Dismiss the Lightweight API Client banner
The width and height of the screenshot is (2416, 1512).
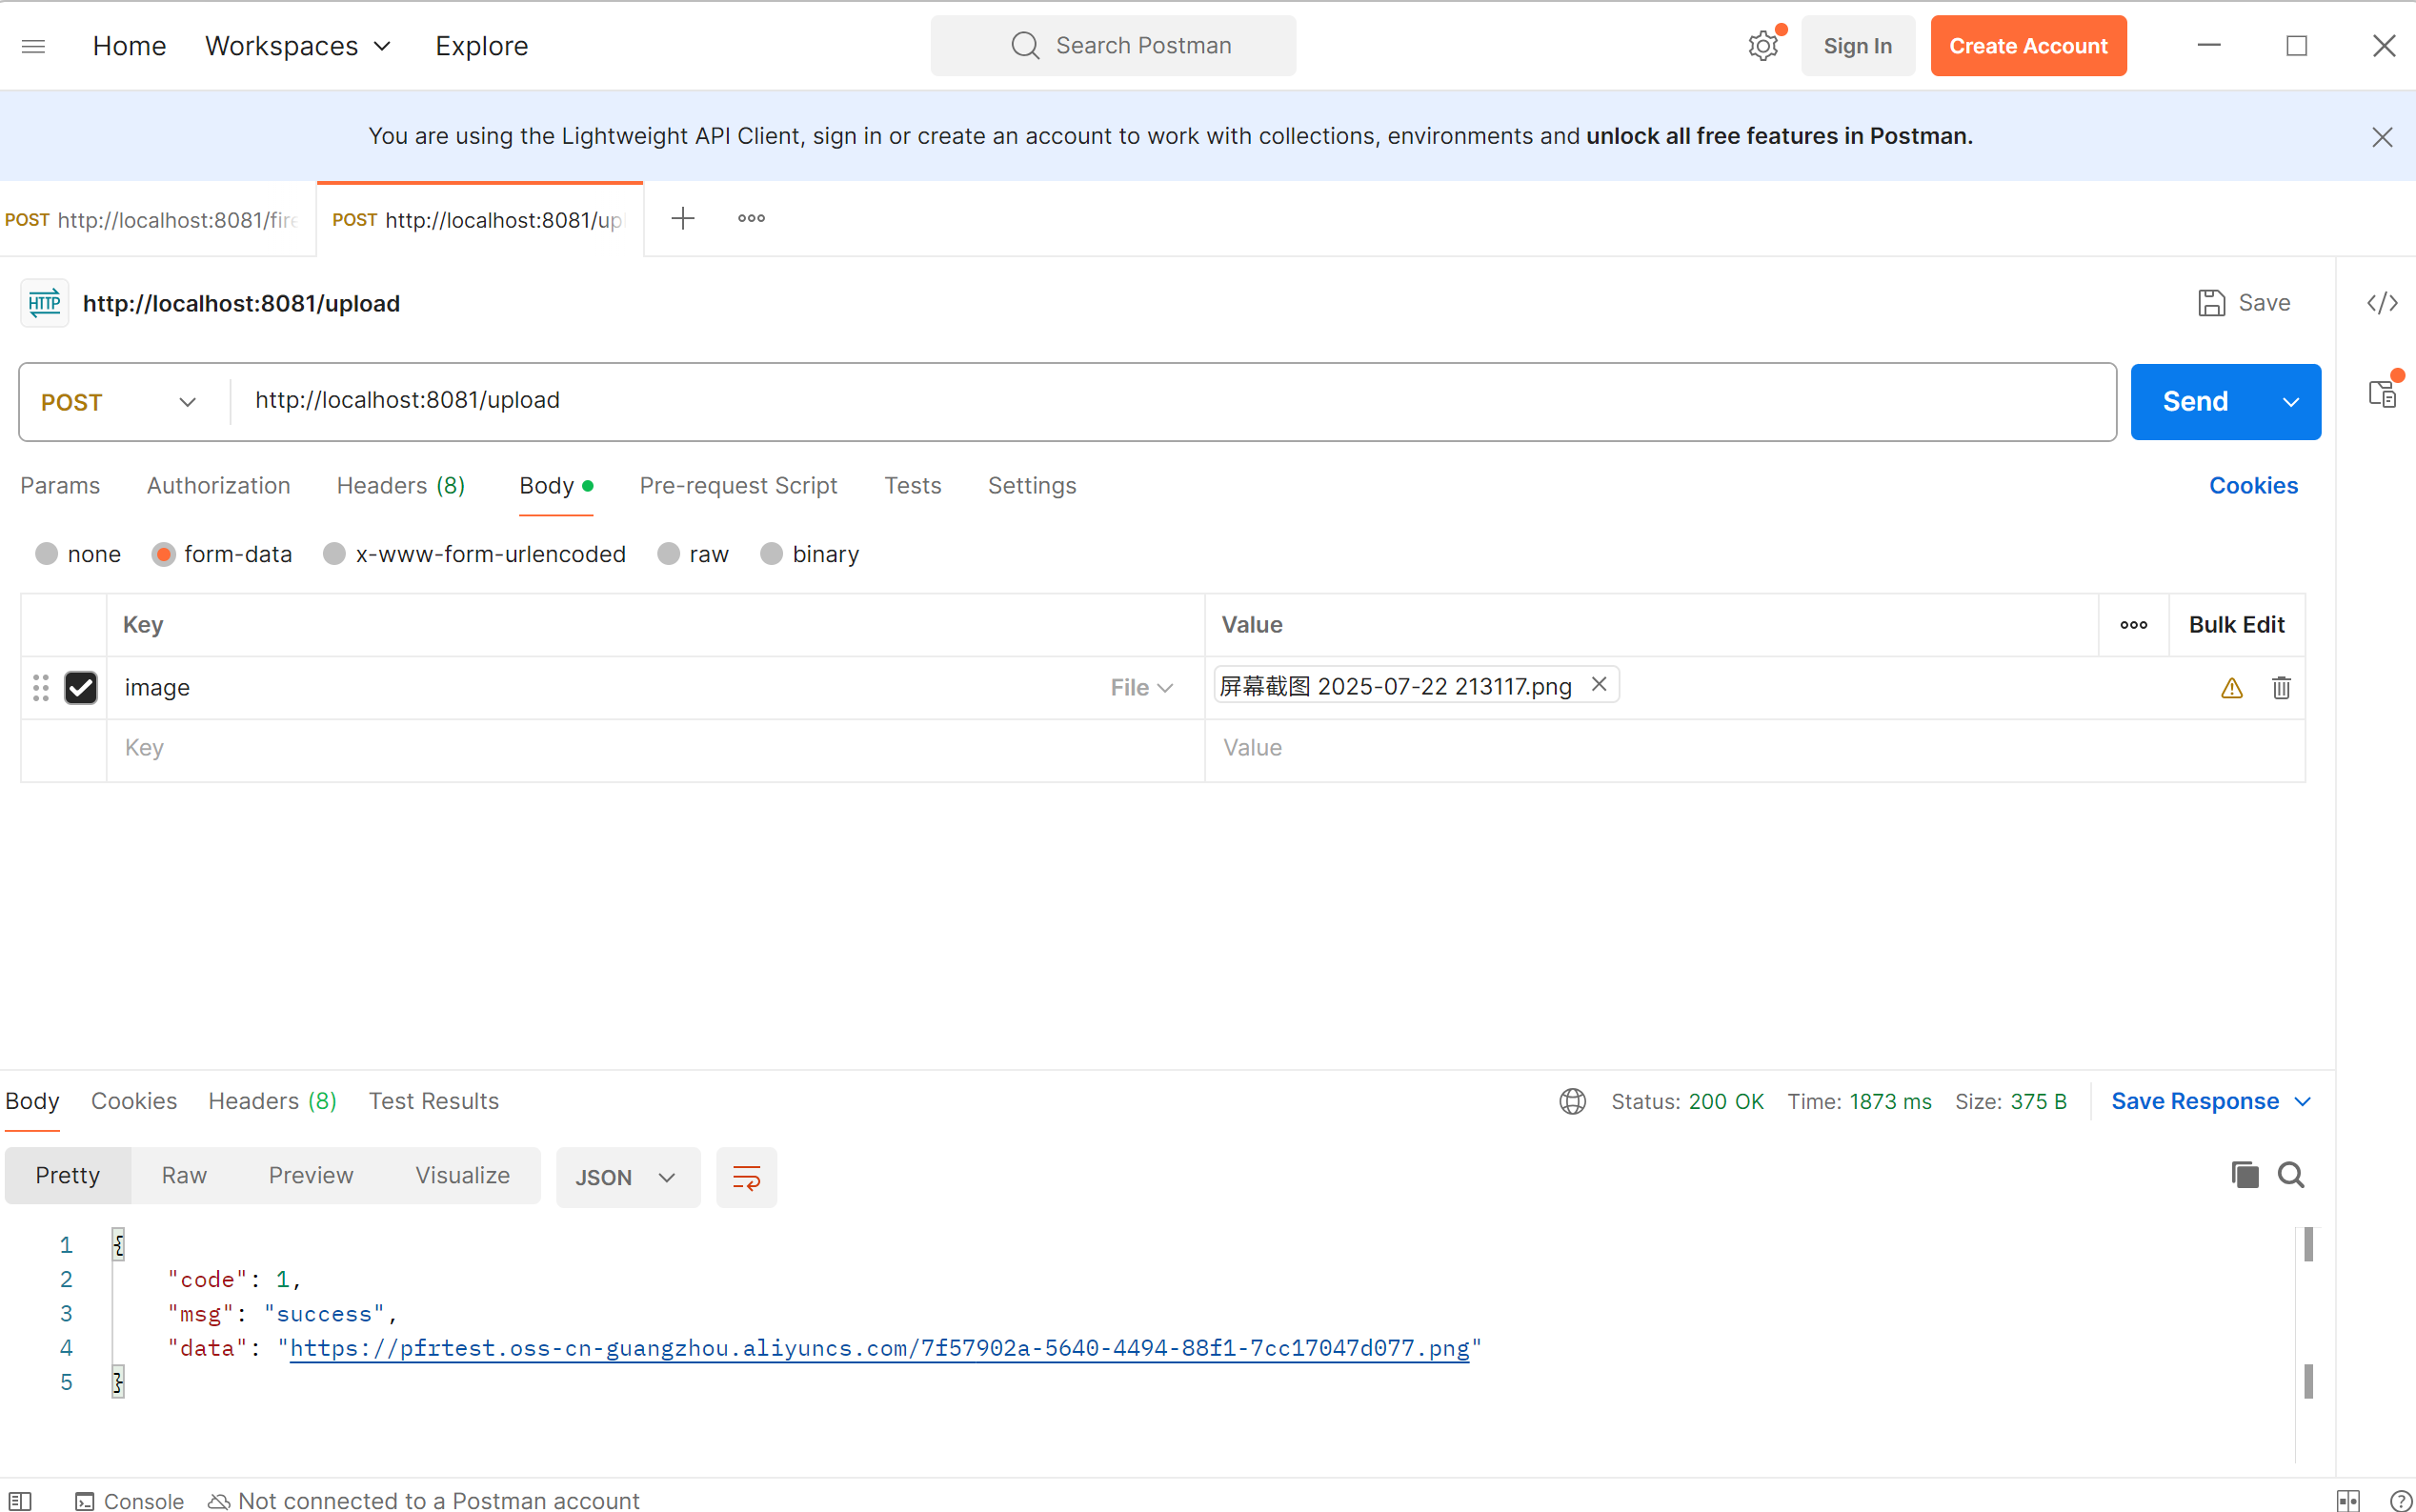pyautogui.click(x=2382, y=137)
